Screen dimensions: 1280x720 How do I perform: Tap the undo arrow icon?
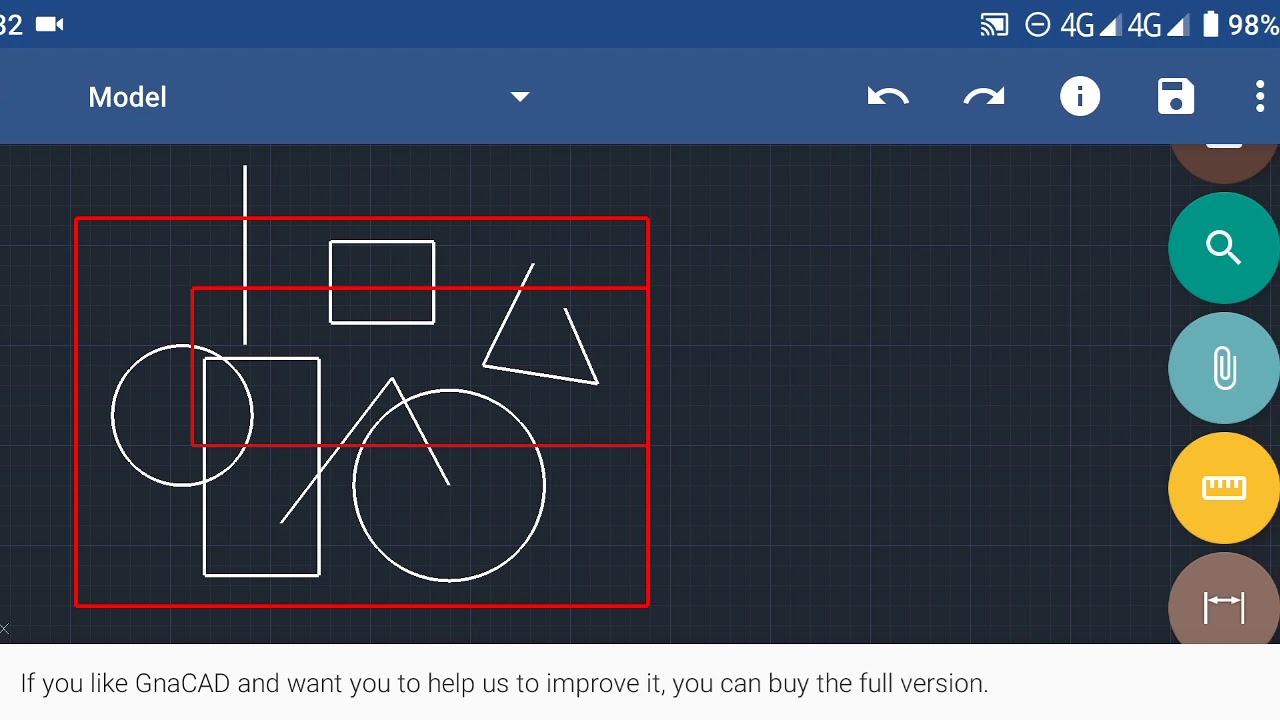(888, 97)
